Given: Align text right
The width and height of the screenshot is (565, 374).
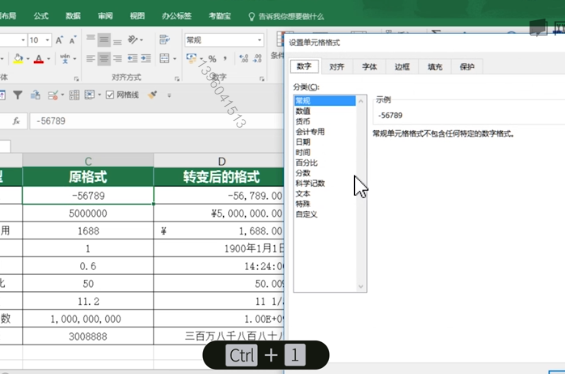Looking at the screenshot, I should [117, 58].
